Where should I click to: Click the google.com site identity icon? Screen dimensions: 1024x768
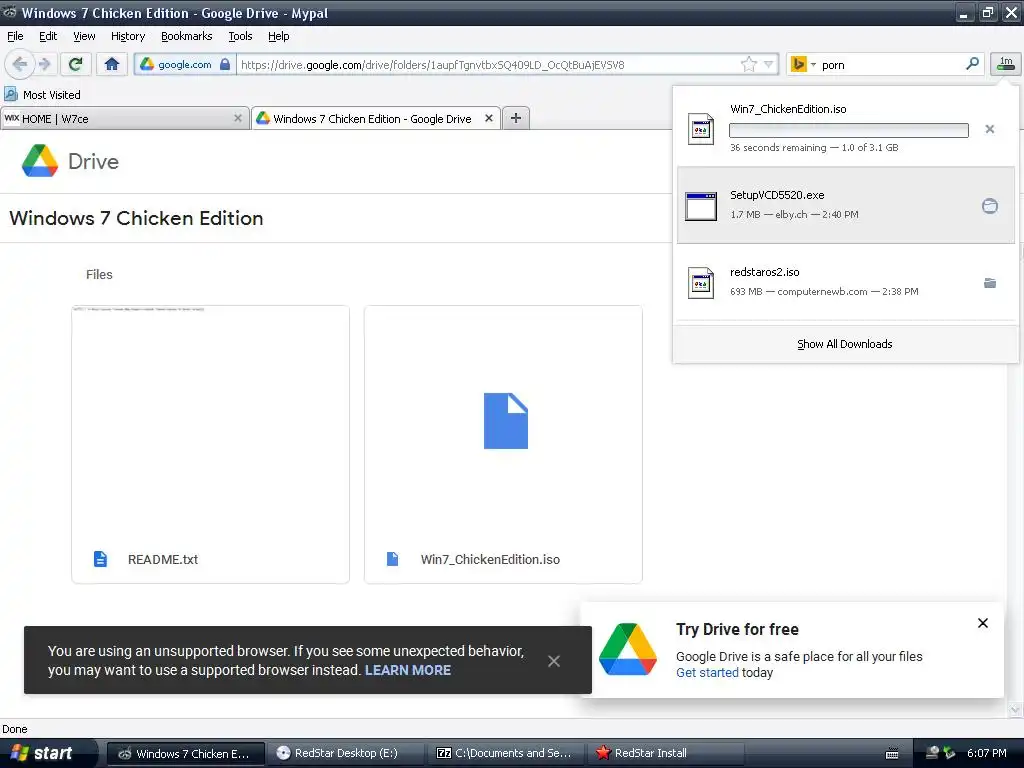tap(184, 65)
